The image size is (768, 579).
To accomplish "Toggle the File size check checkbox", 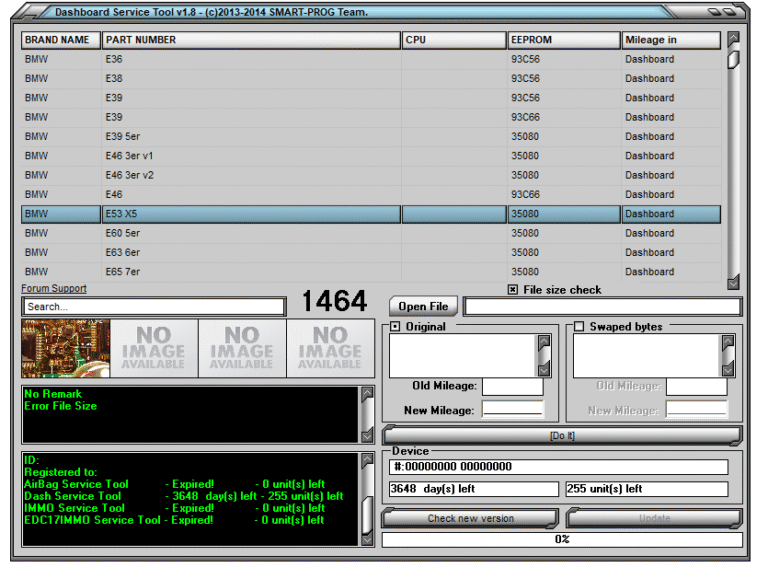I will (512, 290).
